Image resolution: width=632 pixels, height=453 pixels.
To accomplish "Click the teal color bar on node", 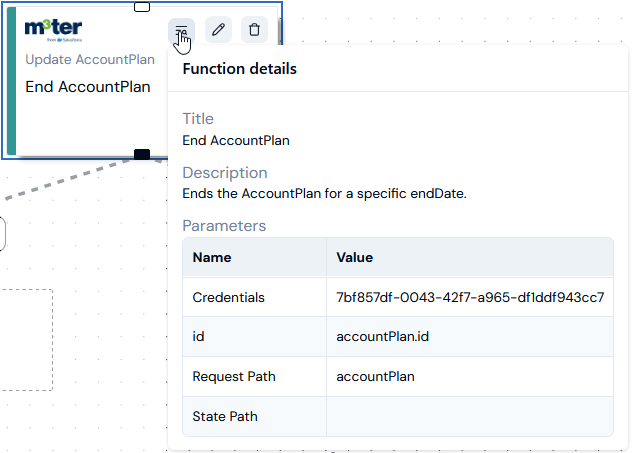I will (12, 81).
